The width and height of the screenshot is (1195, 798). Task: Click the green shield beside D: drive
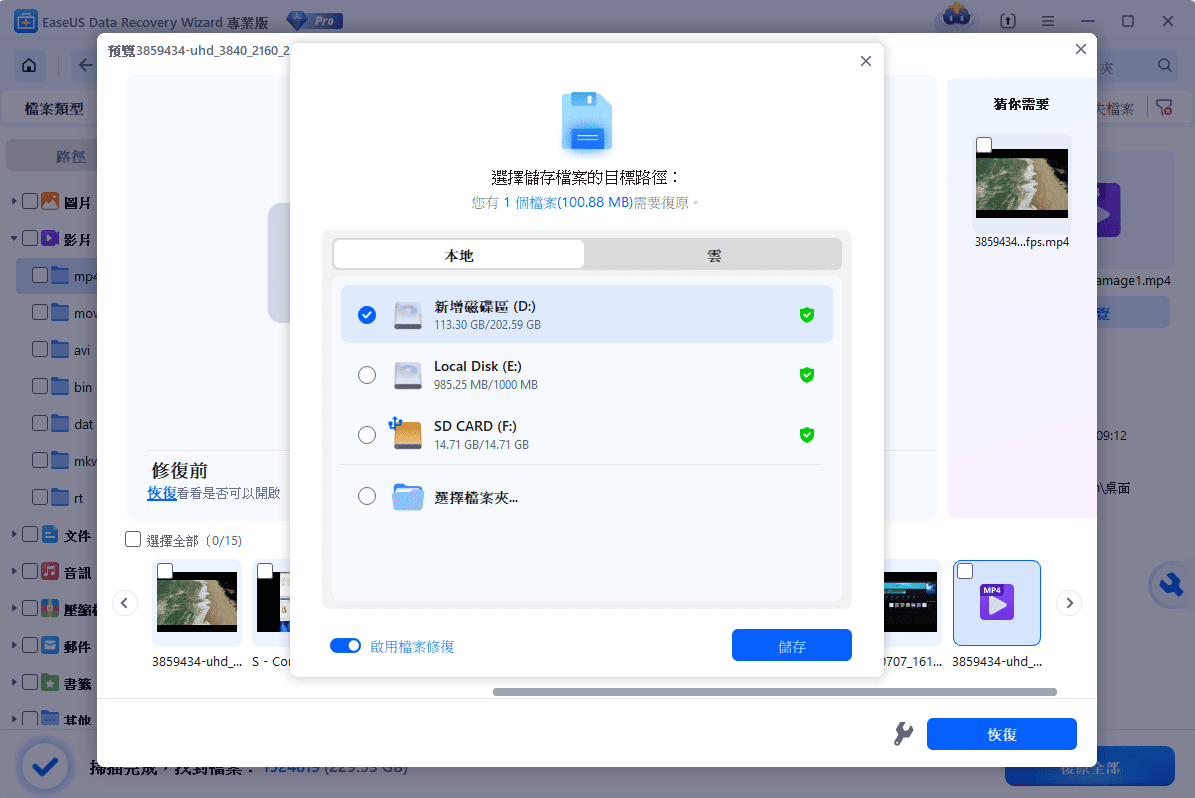coord(806,315)
